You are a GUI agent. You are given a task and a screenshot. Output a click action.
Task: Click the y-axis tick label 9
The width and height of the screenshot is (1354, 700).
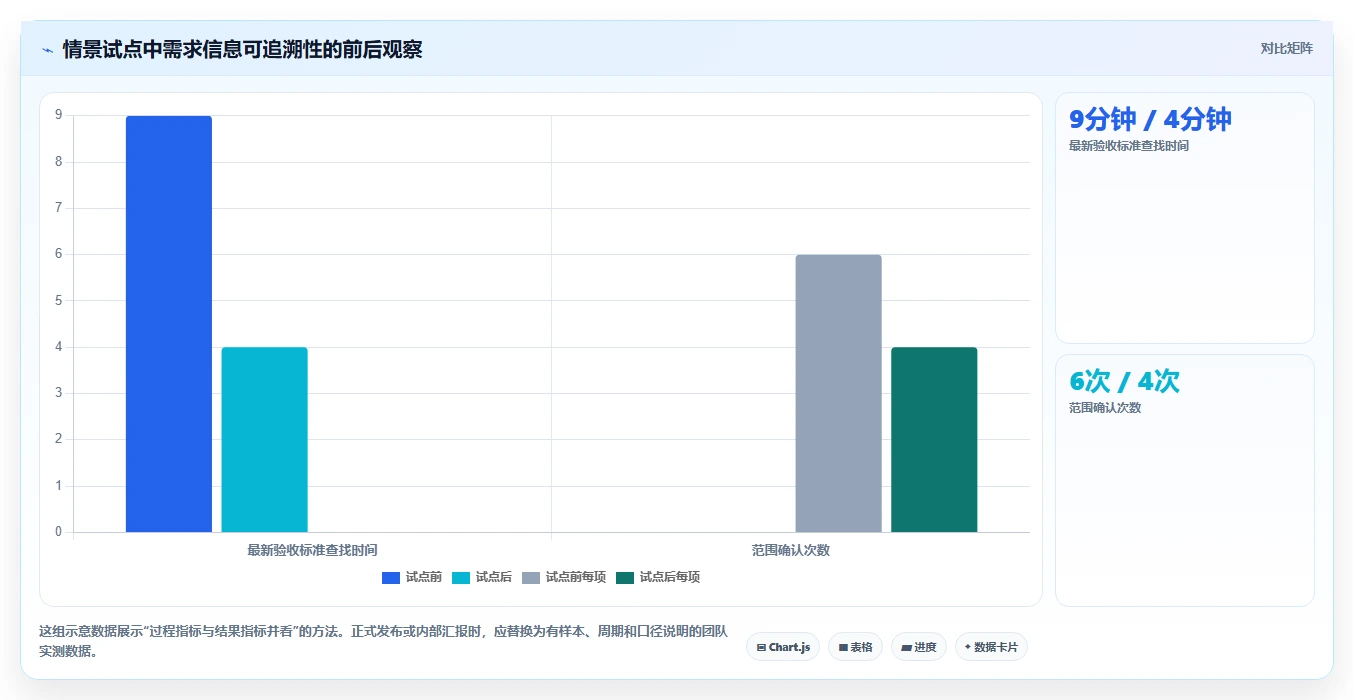click(59, 115)
